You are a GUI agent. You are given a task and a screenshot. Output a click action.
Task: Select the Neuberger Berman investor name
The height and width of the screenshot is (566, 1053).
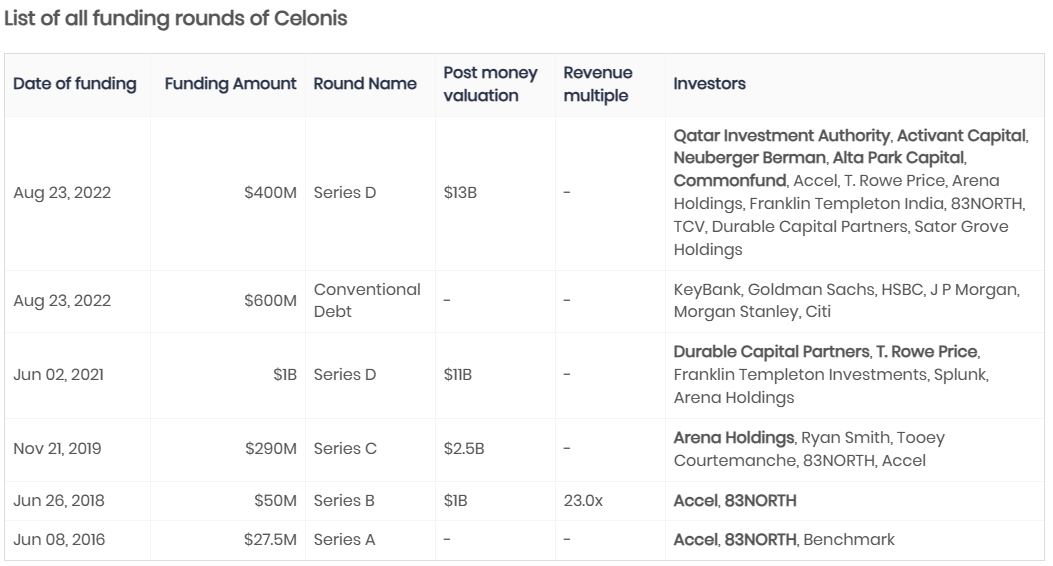749,158
